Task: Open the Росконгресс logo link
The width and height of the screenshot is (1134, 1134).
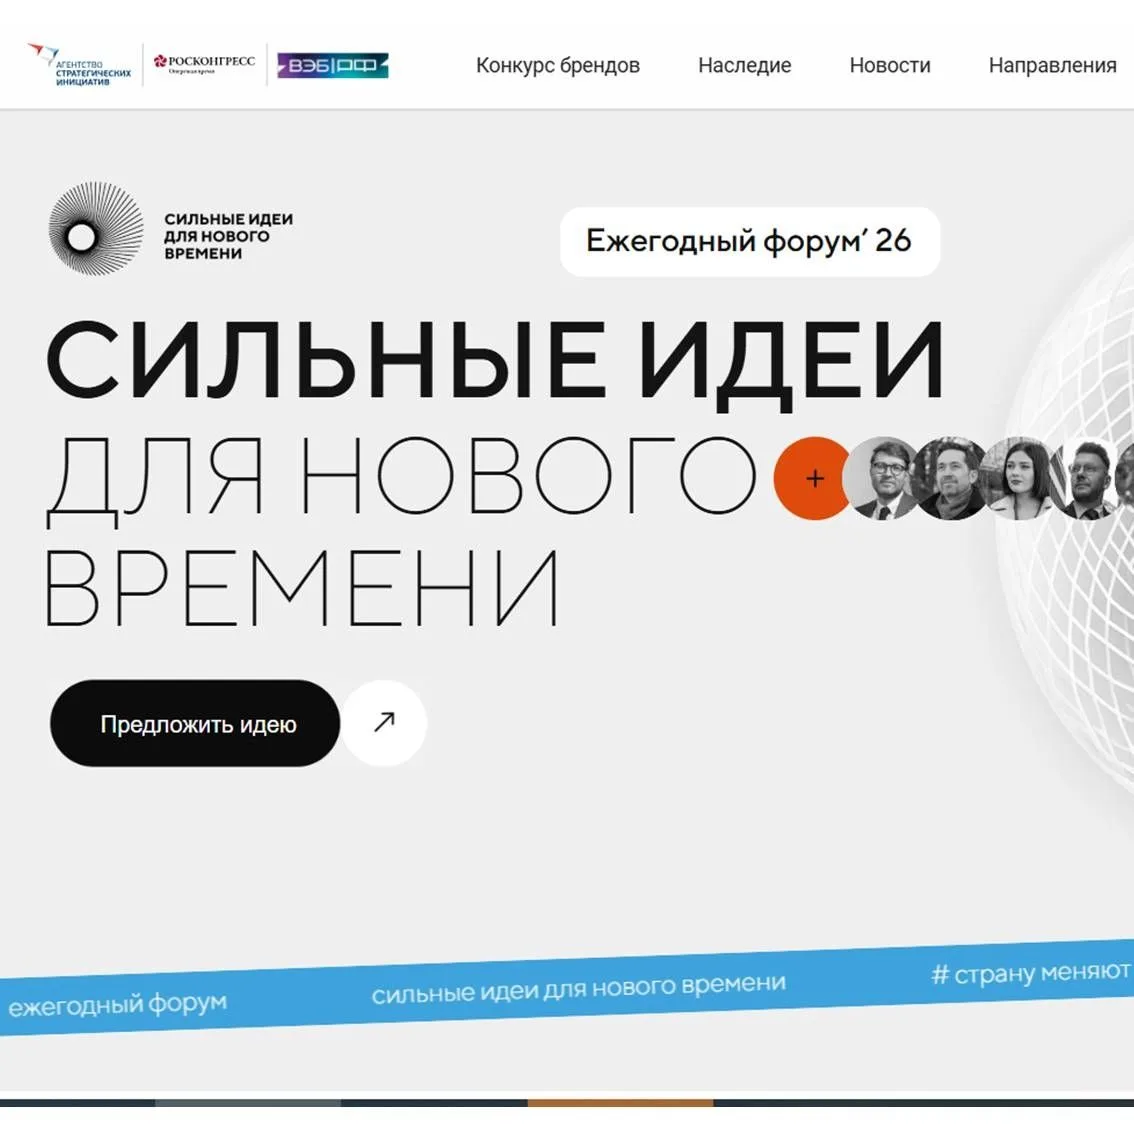Action: pyautogui.click(x=205, y=64)
